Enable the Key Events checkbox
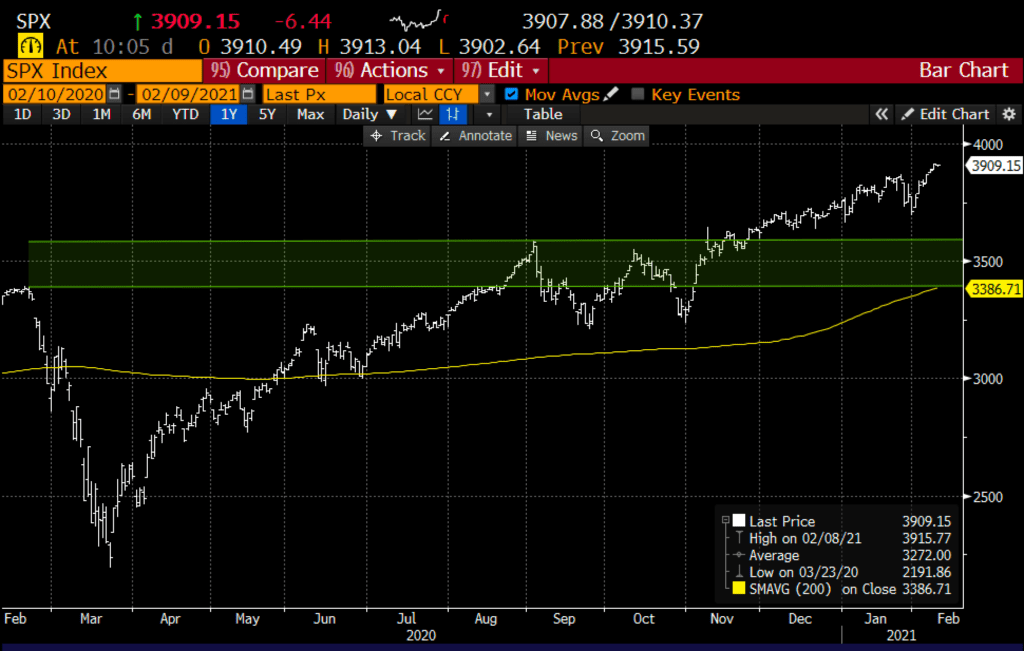 click(638, 94)
